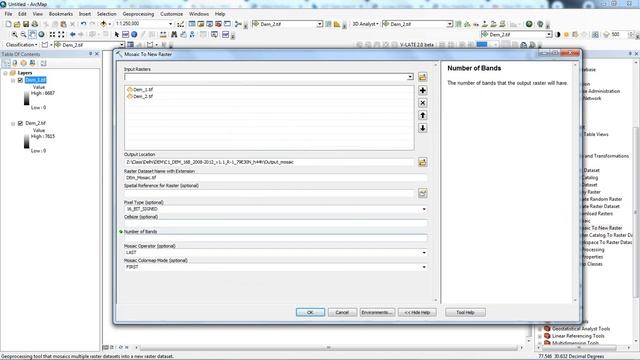Open the Geoprocessing menu

(x=138, y=14)
